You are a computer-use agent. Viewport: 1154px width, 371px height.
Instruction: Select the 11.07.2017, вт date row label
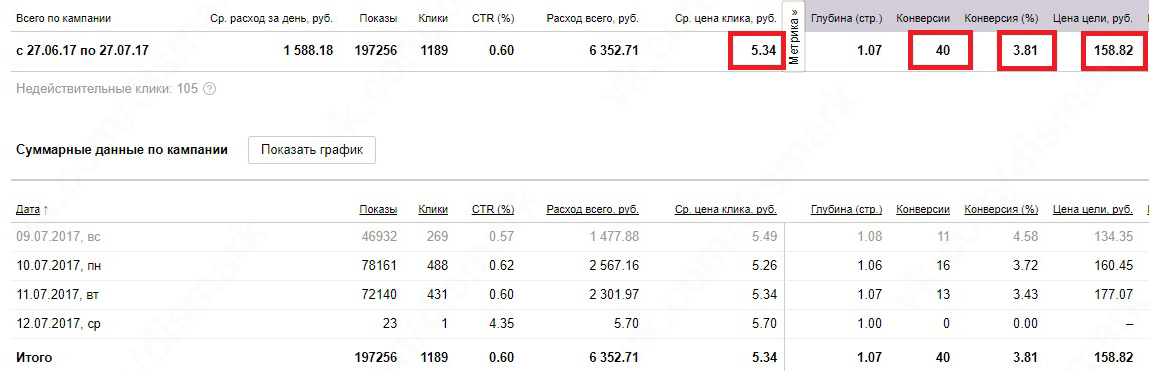tap(58, 294)
